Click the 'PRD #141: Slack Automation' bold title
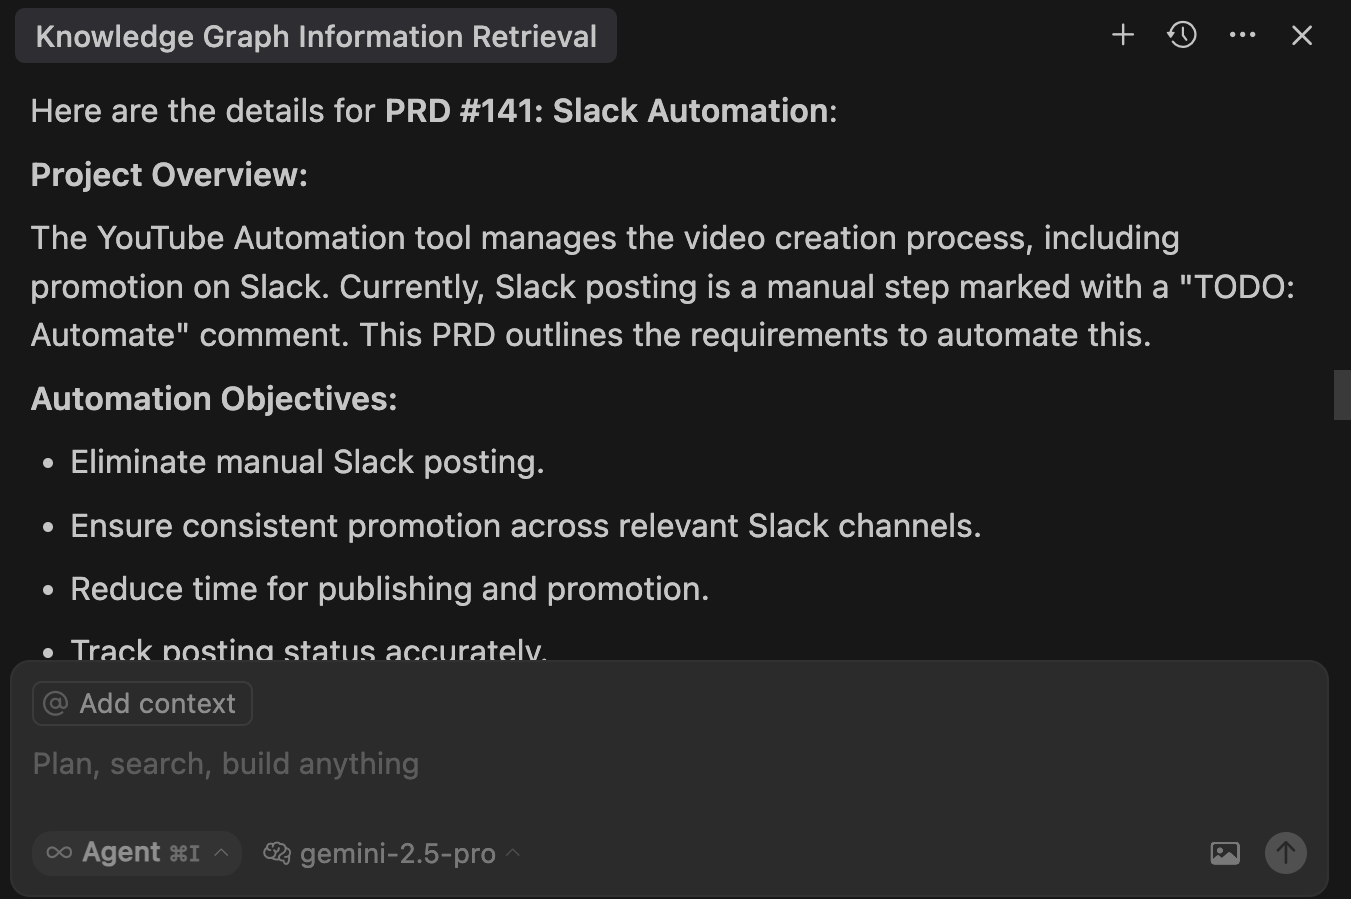 point(607,111)
